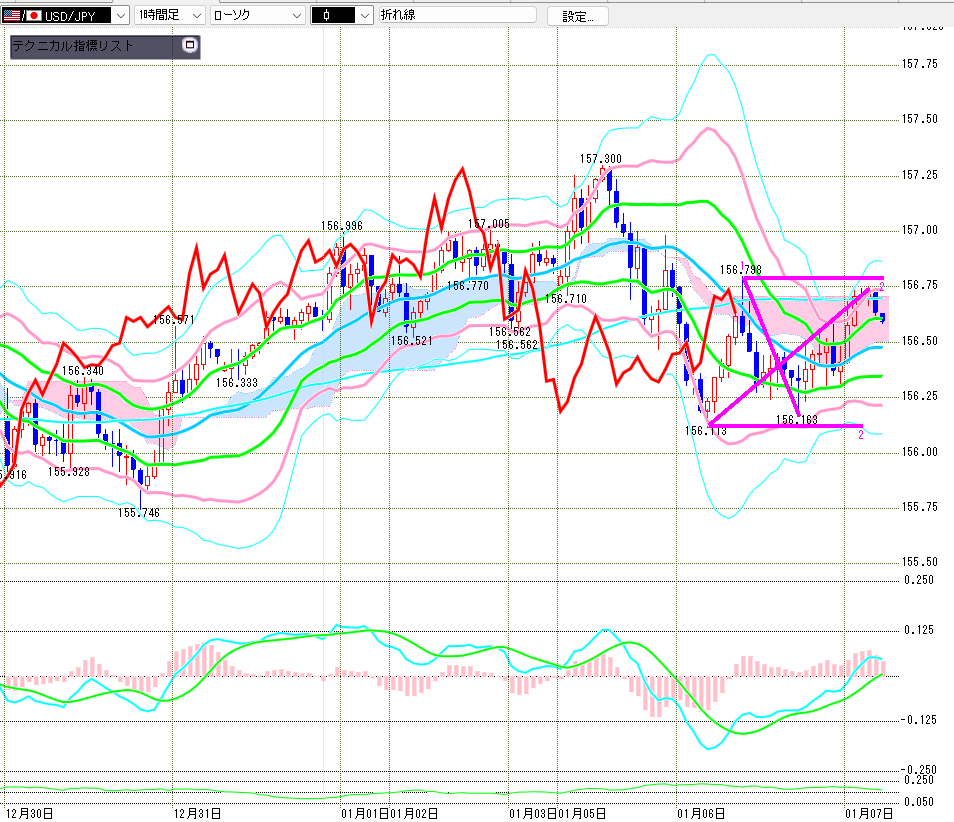Click the US flag icon
This screenshot has height=822, width=954.
coord(11,16)
